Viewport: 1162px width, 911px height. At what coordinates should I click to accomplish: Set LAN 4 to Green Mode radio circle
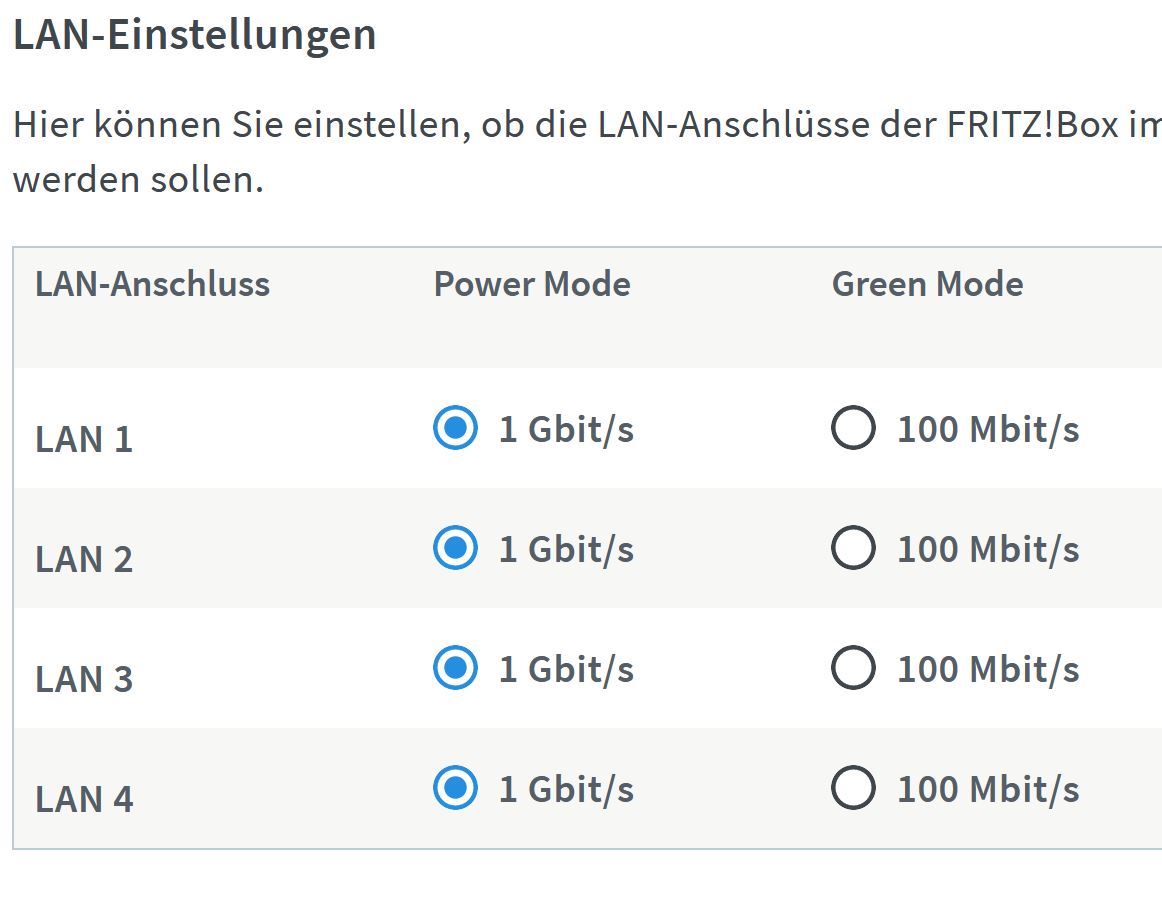coord(853,788)
